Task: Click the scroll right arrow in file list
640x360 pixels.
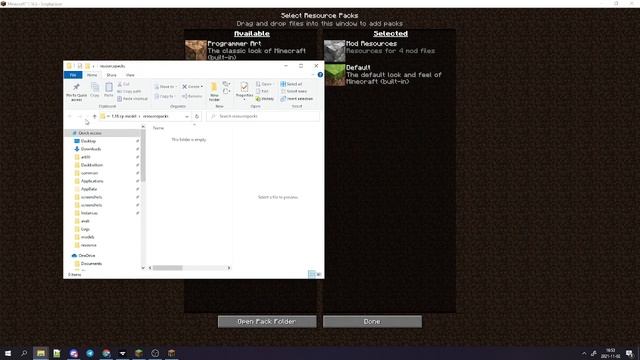Action: [x=229, y=268]
